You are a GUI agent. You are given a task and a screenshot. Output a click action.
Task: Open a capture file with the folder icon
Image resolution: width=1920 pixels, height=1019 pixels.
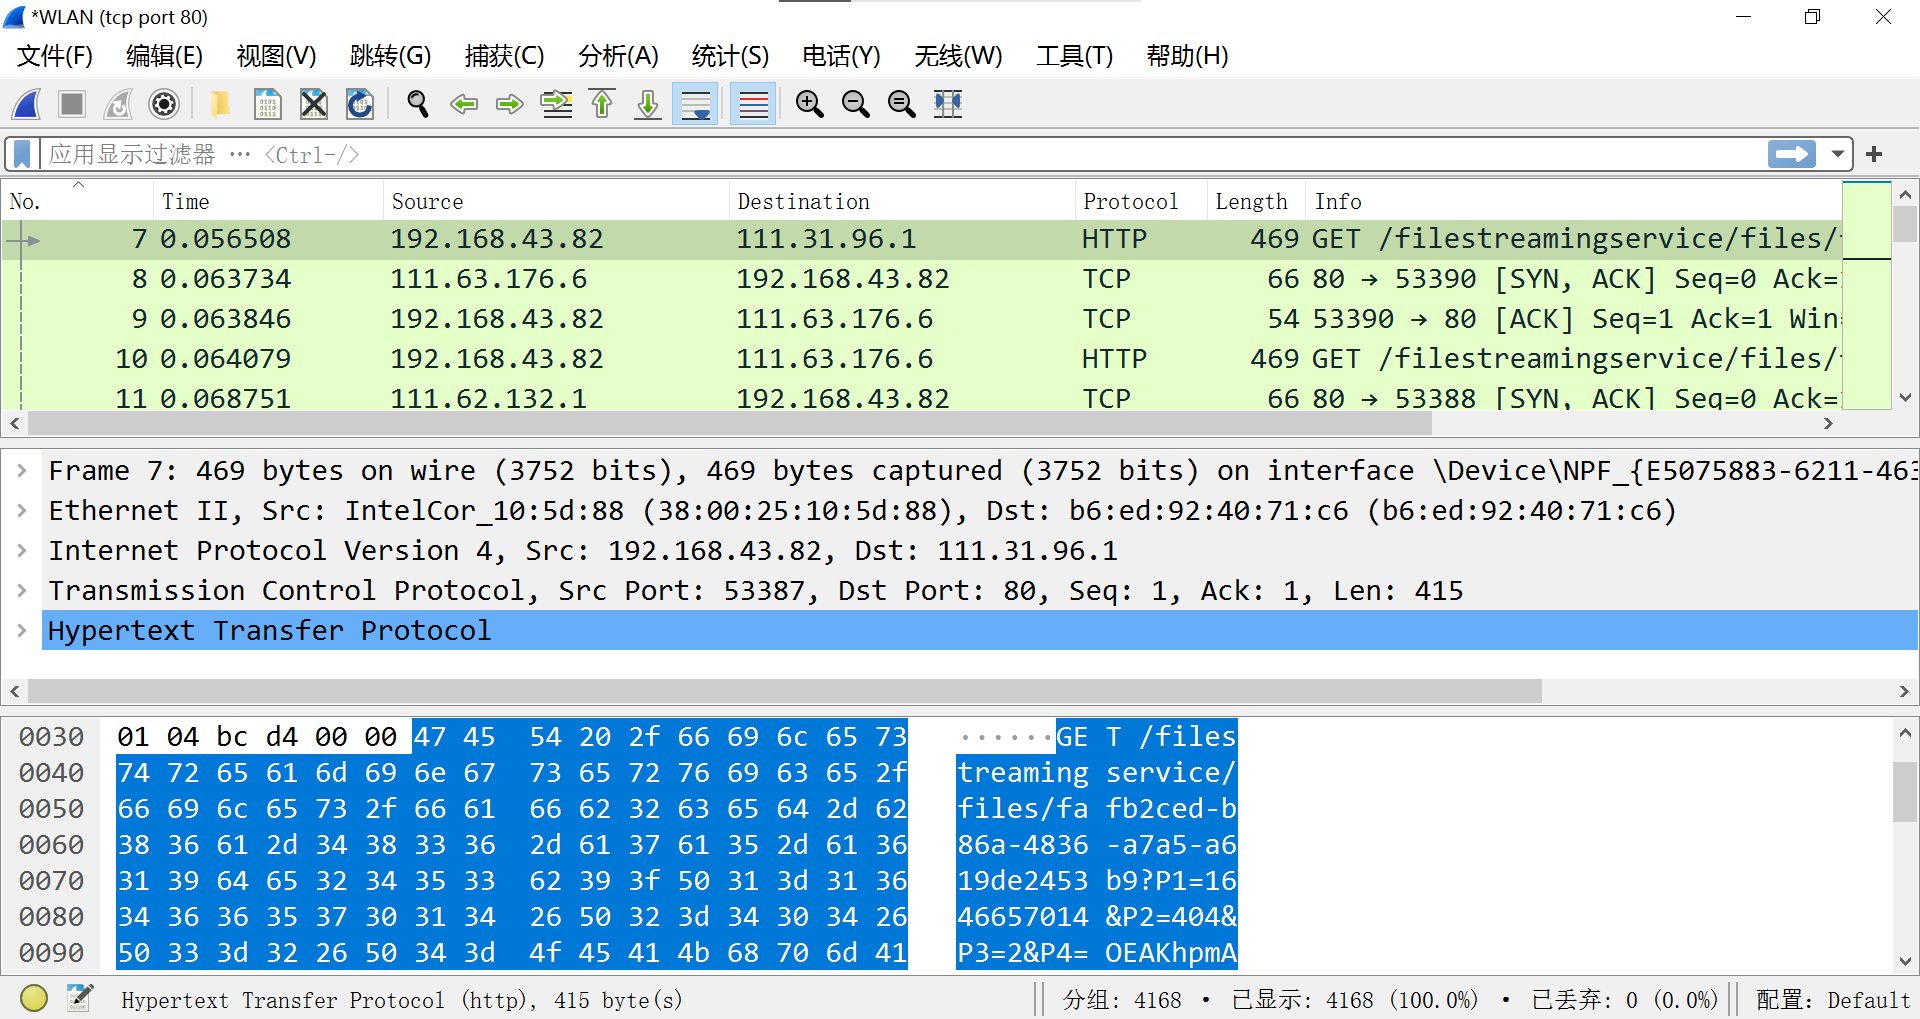[x=220, y=104]
